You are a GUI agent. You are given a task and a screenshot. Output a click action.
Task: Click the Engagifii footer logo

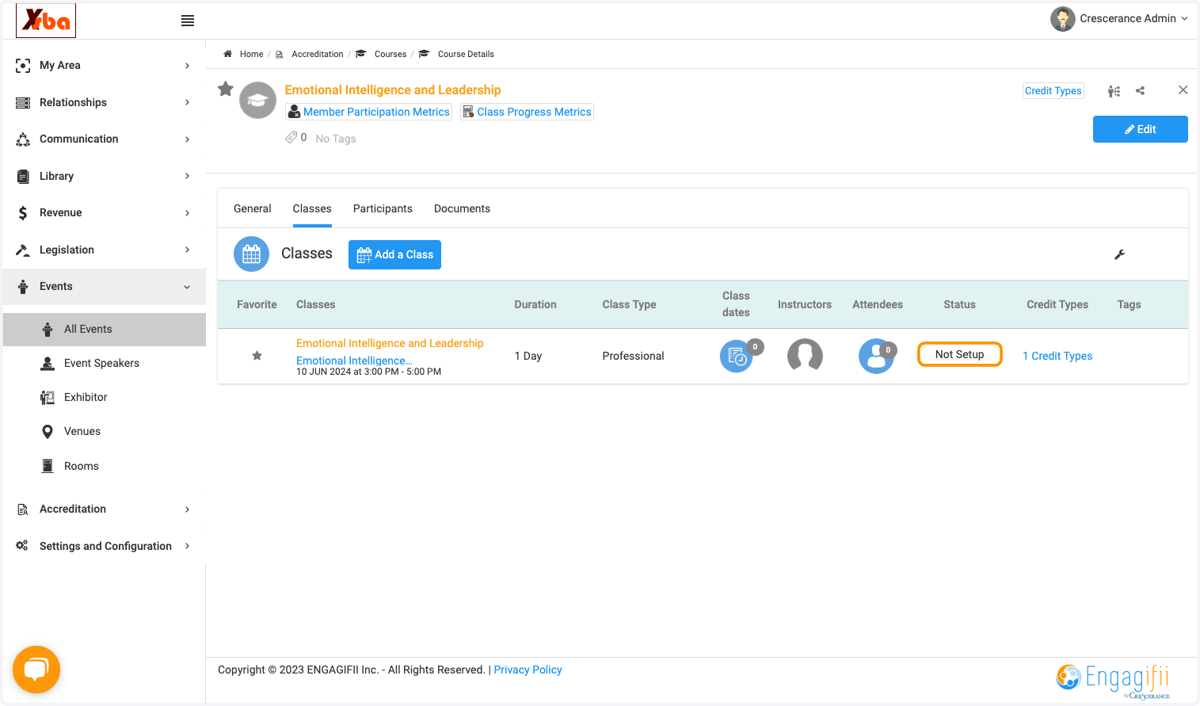click(1113, 680)
